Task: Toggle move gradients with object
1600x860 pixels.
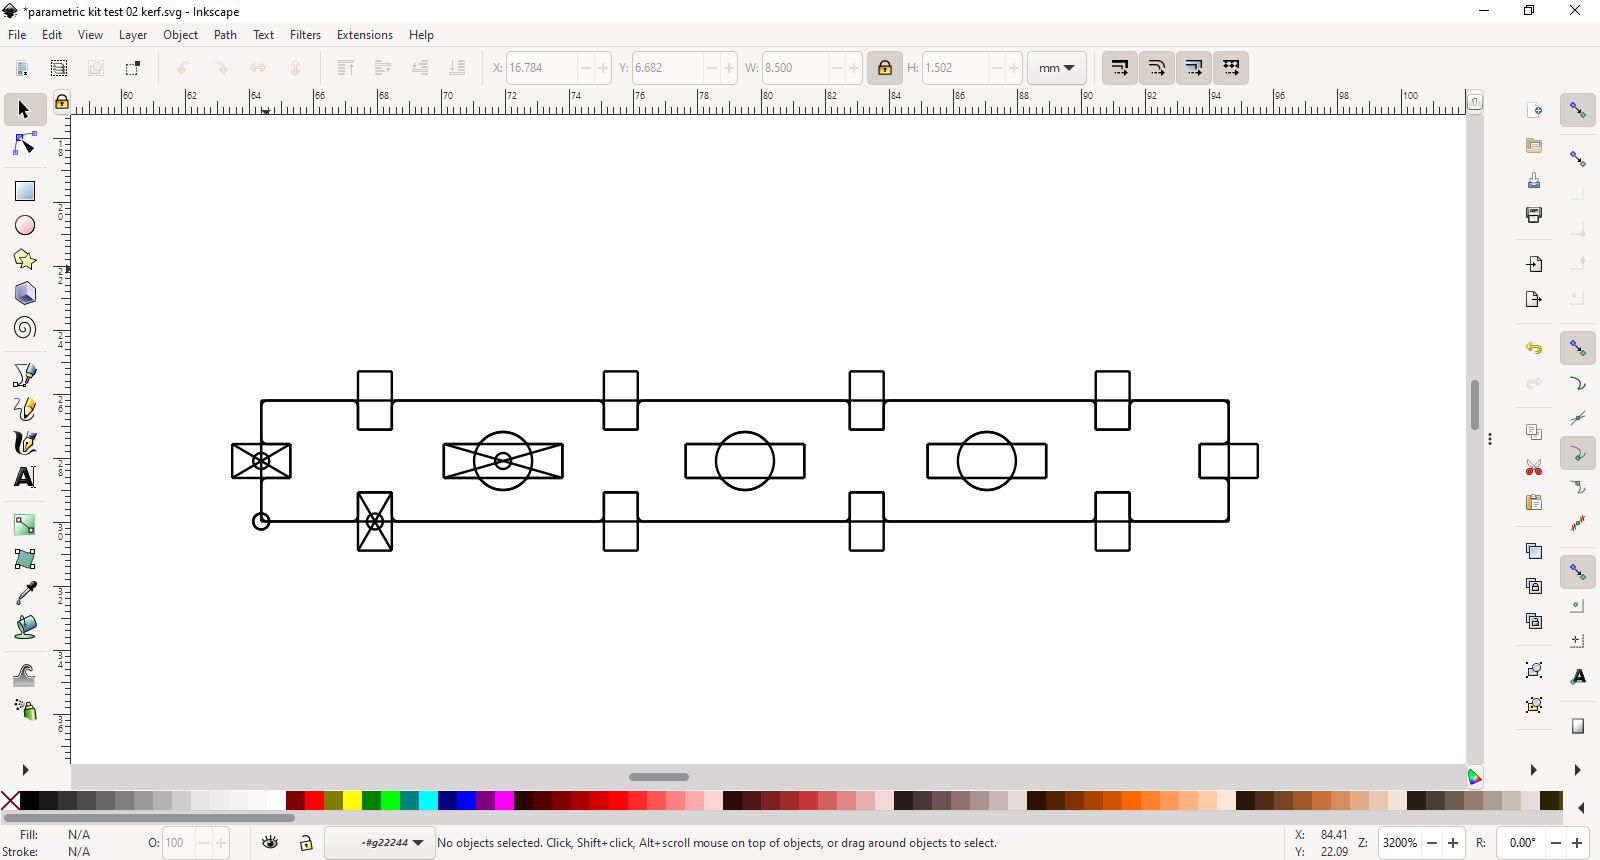Action: click(1194, 68)
